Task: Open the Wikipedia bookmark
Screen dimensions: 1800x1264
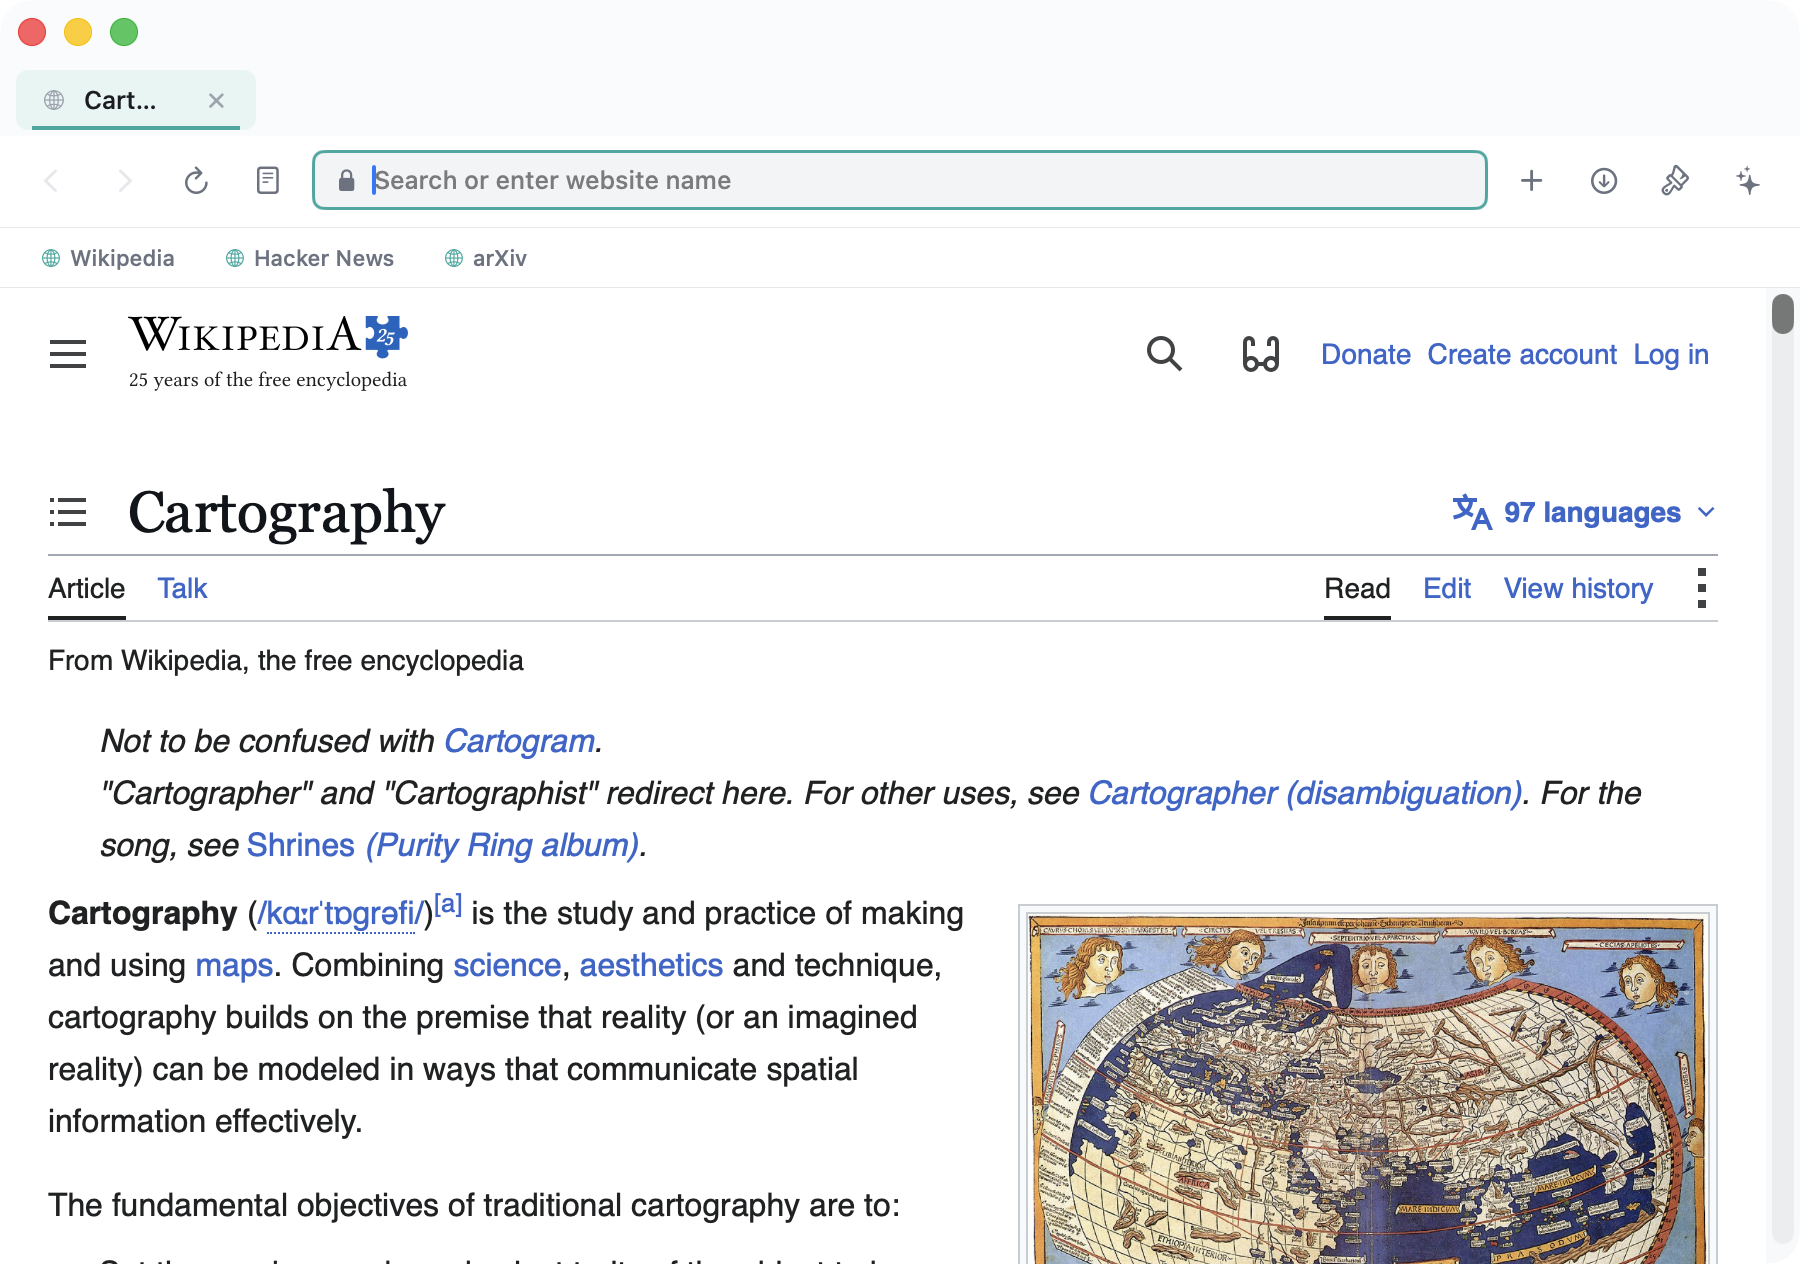Action: point(108,258)
